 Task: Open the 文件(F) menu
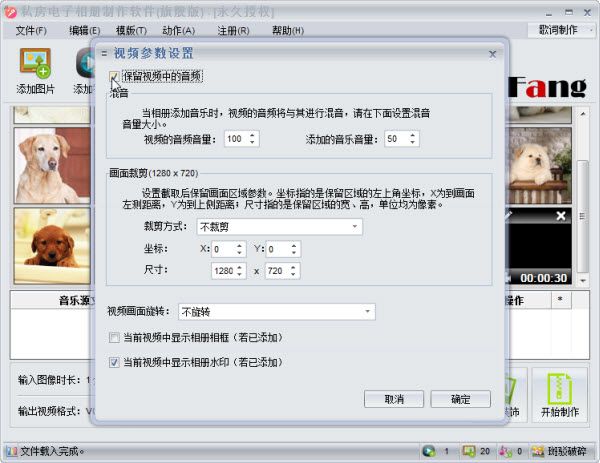tap(31, 30)
